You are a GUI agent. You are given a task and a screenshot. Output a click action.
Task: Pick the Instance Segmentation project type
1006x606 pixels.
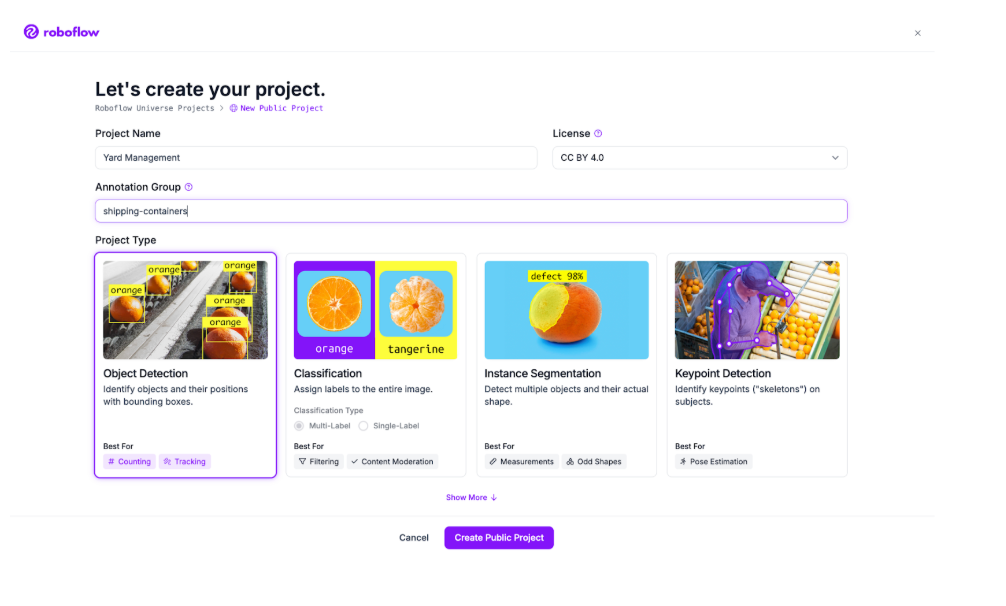[566, 365]
